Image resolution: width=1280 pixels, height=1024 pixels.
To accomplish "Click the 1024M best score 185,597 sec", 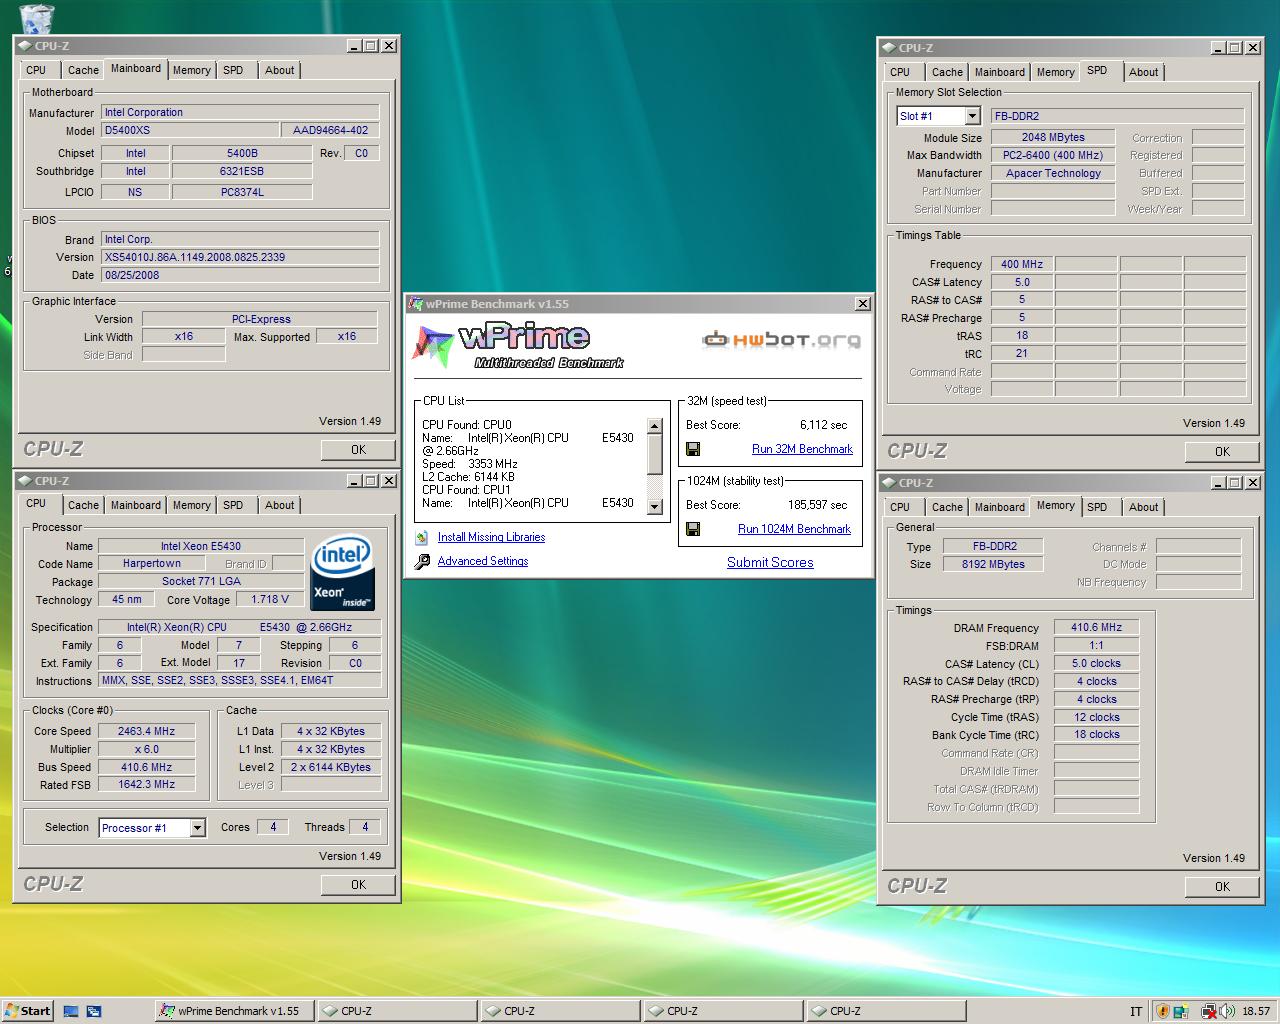I will 817,505.
